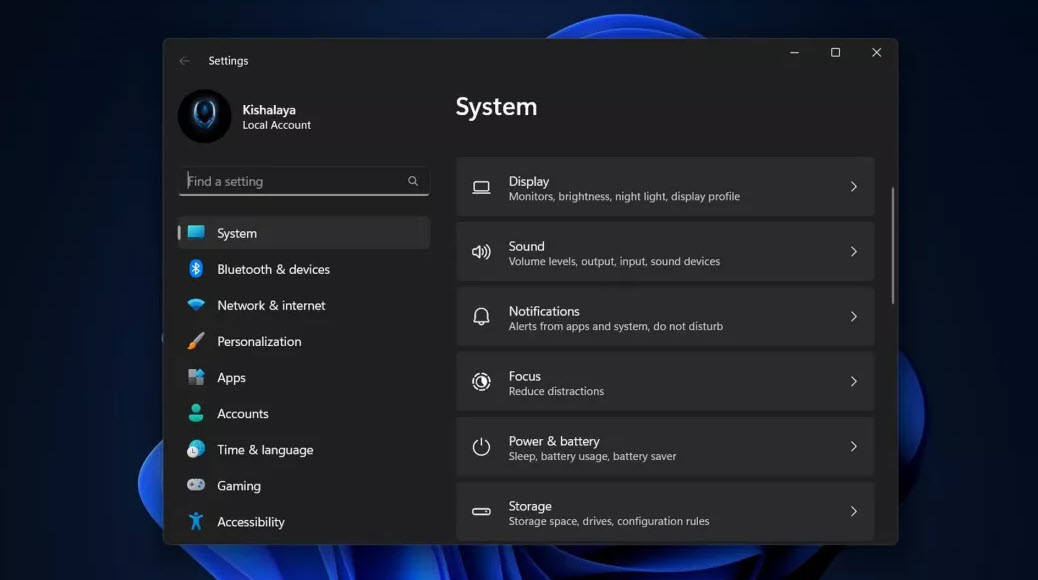Click the search magnifier icon
The width and height of the screenshot is (1038, 580).
click(x=413, y=181)
